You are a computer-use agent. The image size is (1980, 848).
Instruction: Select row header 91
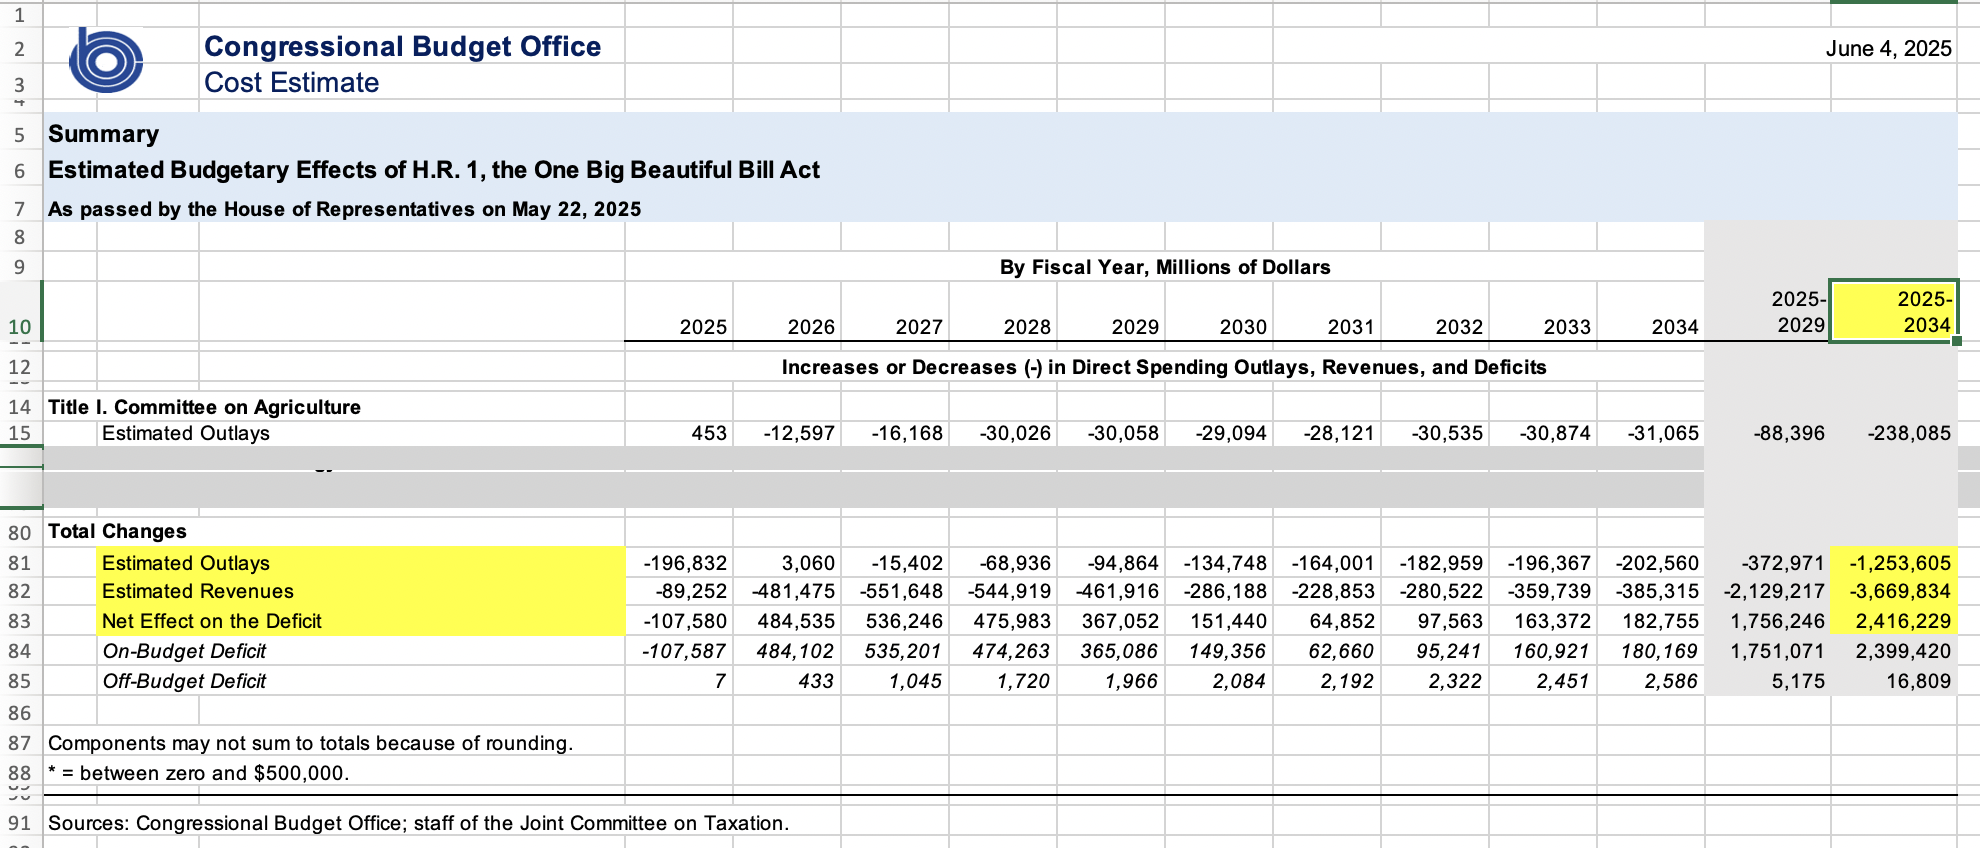tap(20, 823)
